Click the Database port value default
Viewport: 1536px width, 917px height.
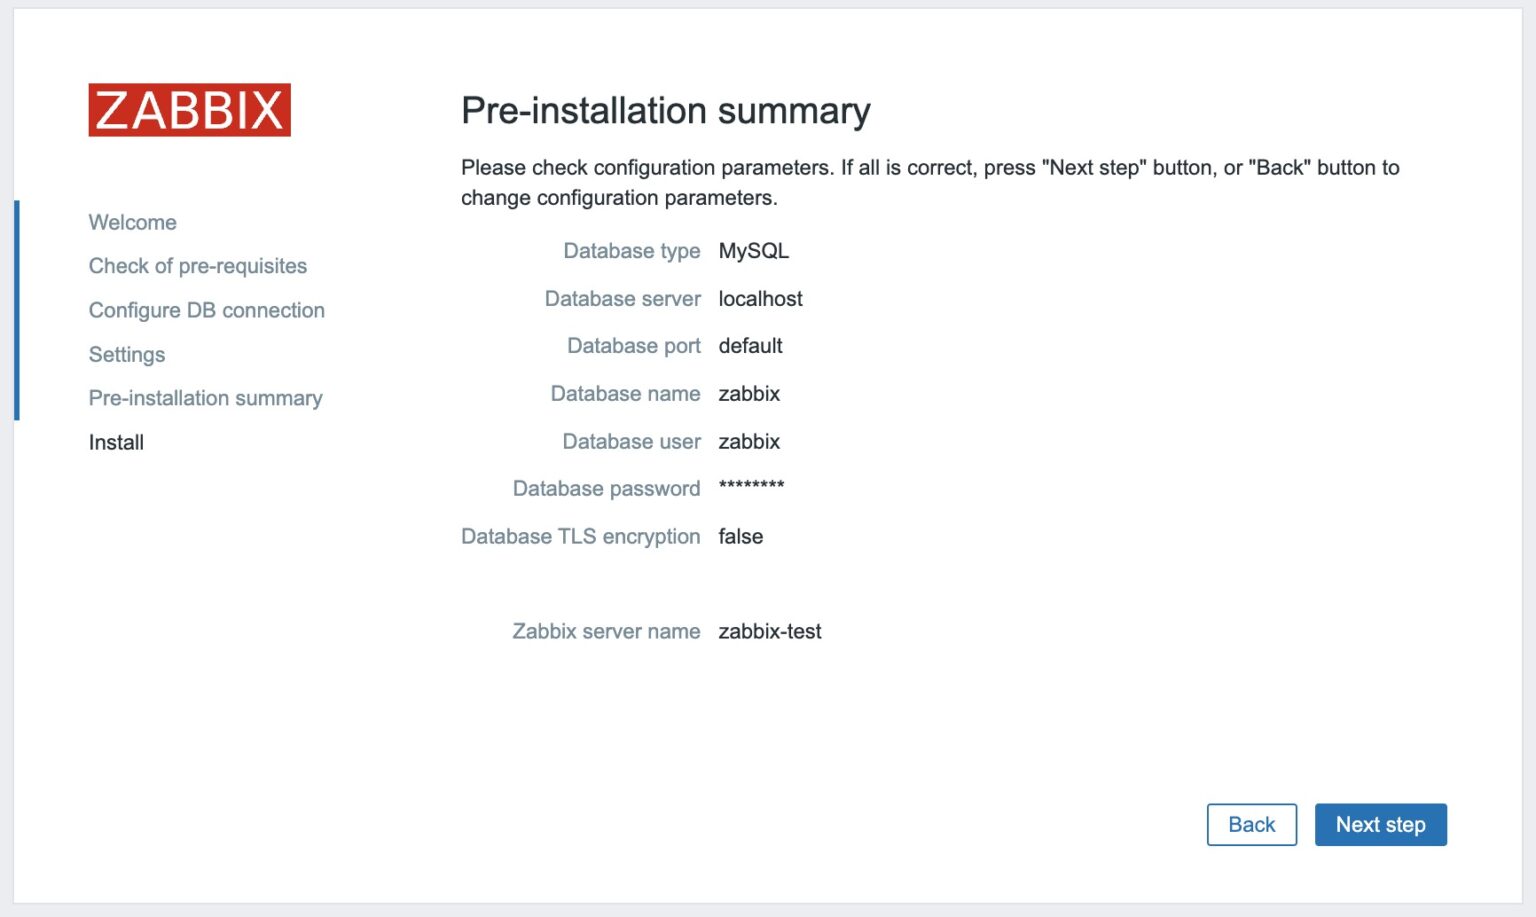pos(751,346)
